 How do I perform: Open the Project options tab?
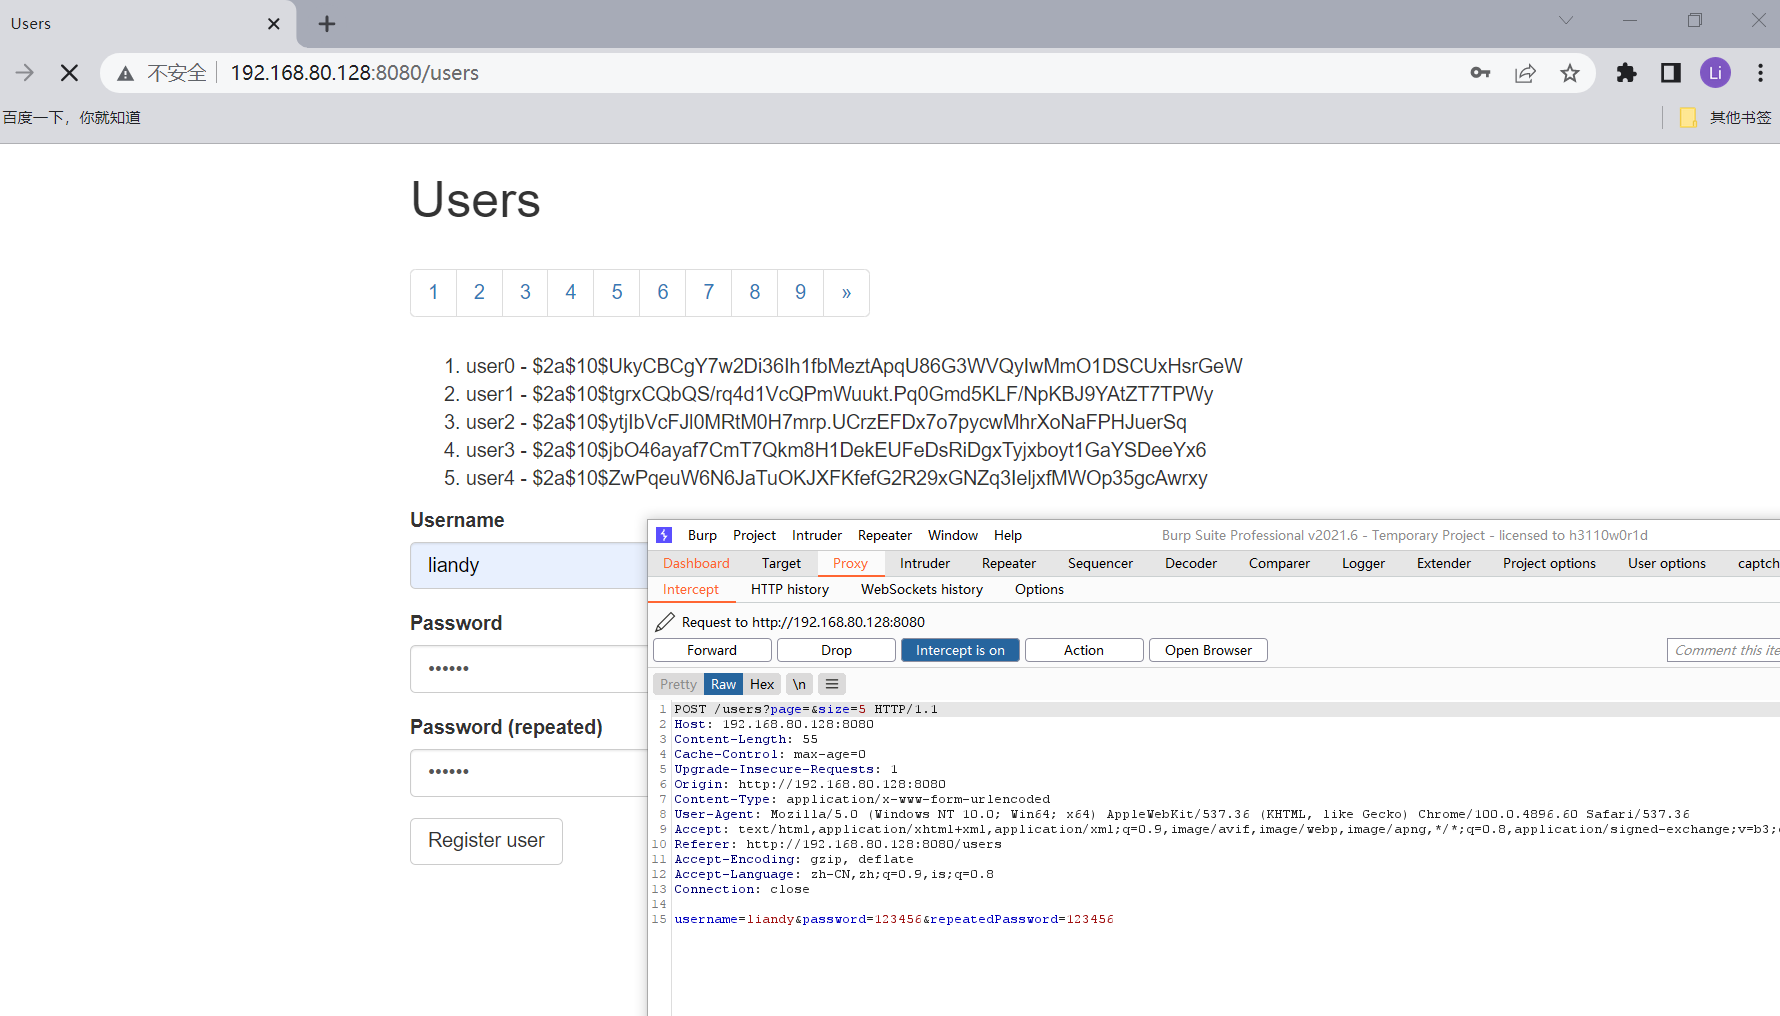pos(1549,563)
